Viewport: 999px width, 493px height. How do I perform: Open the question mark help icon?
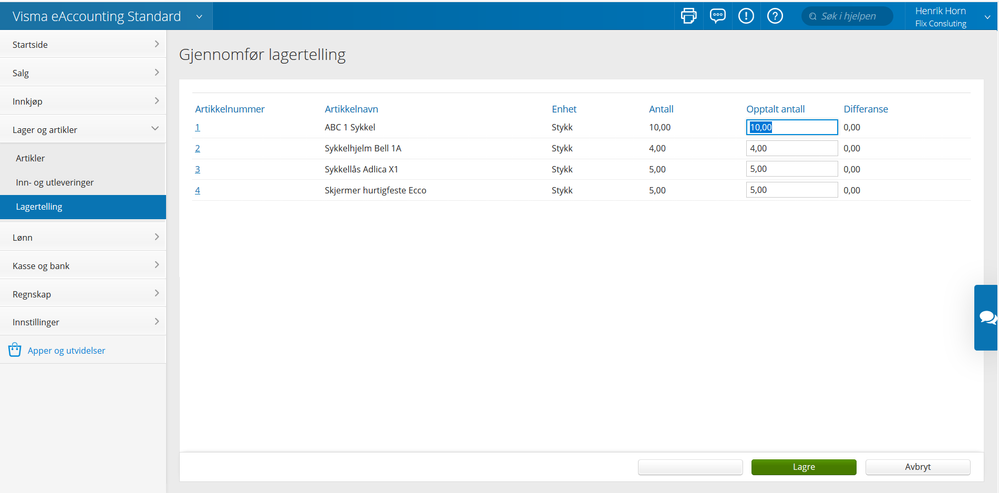click(x=775, y=16)
